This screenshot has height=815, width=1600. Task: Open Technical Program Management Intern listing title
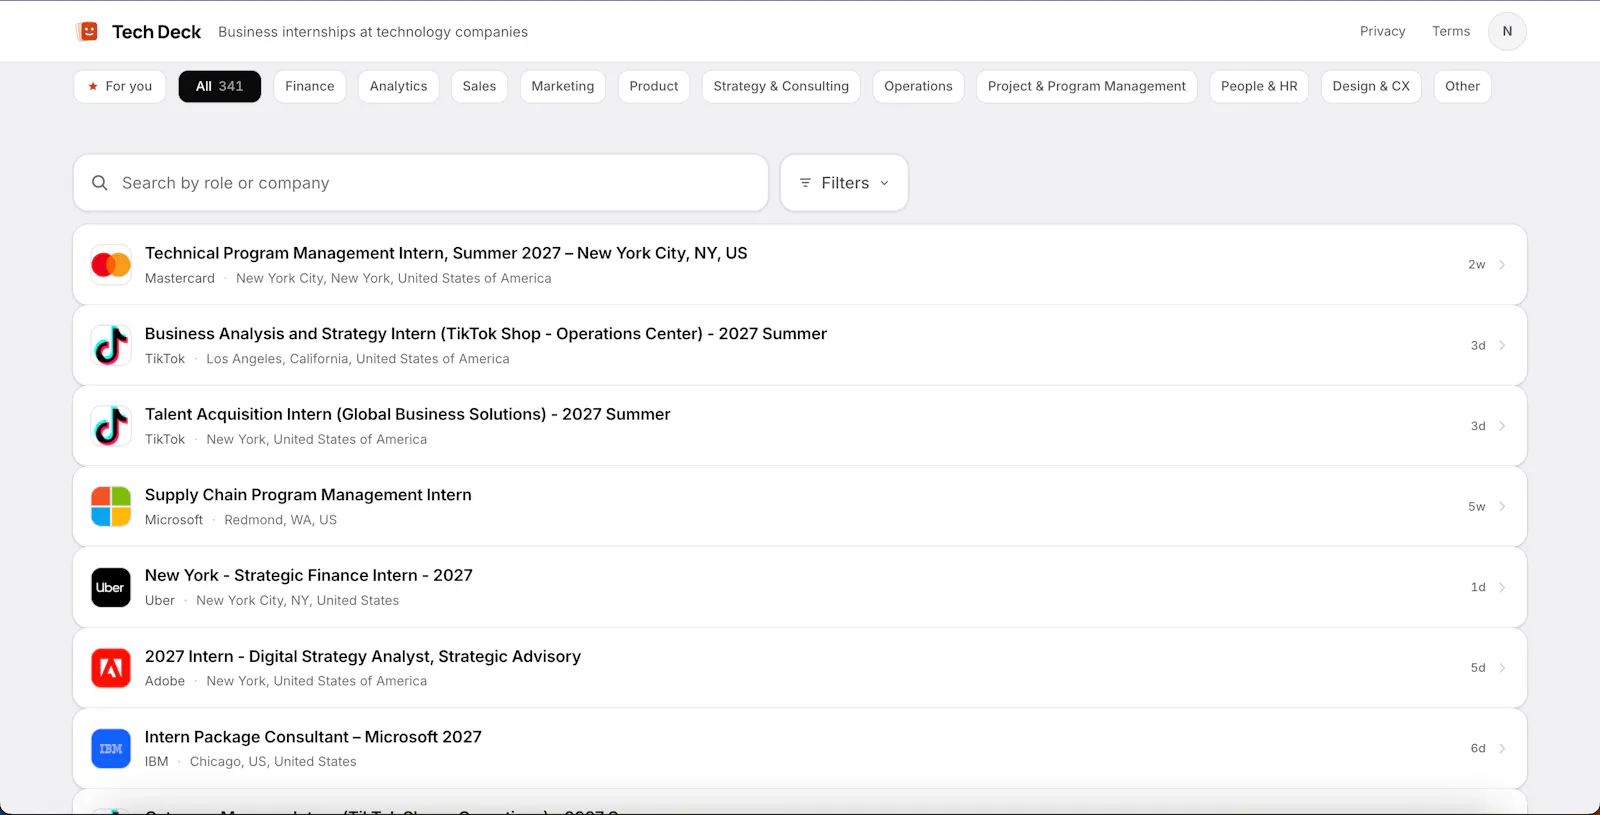(446, 253)
